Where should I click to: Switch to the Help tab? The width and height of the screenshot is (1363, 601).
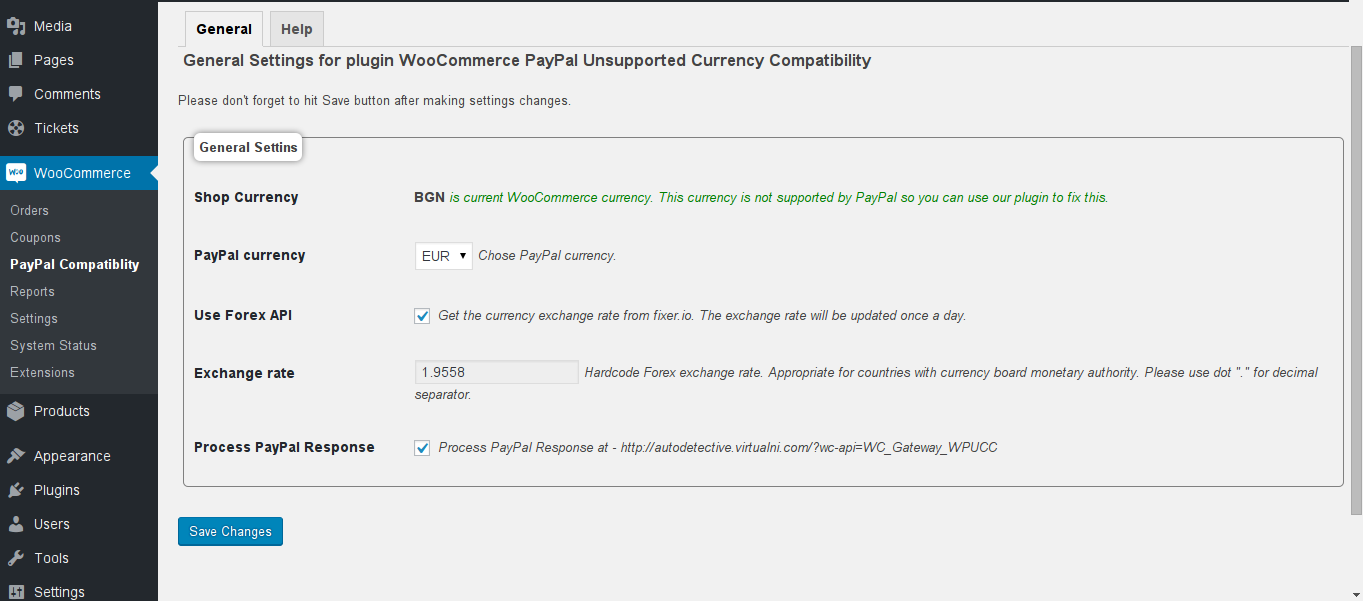pos(297,29)
